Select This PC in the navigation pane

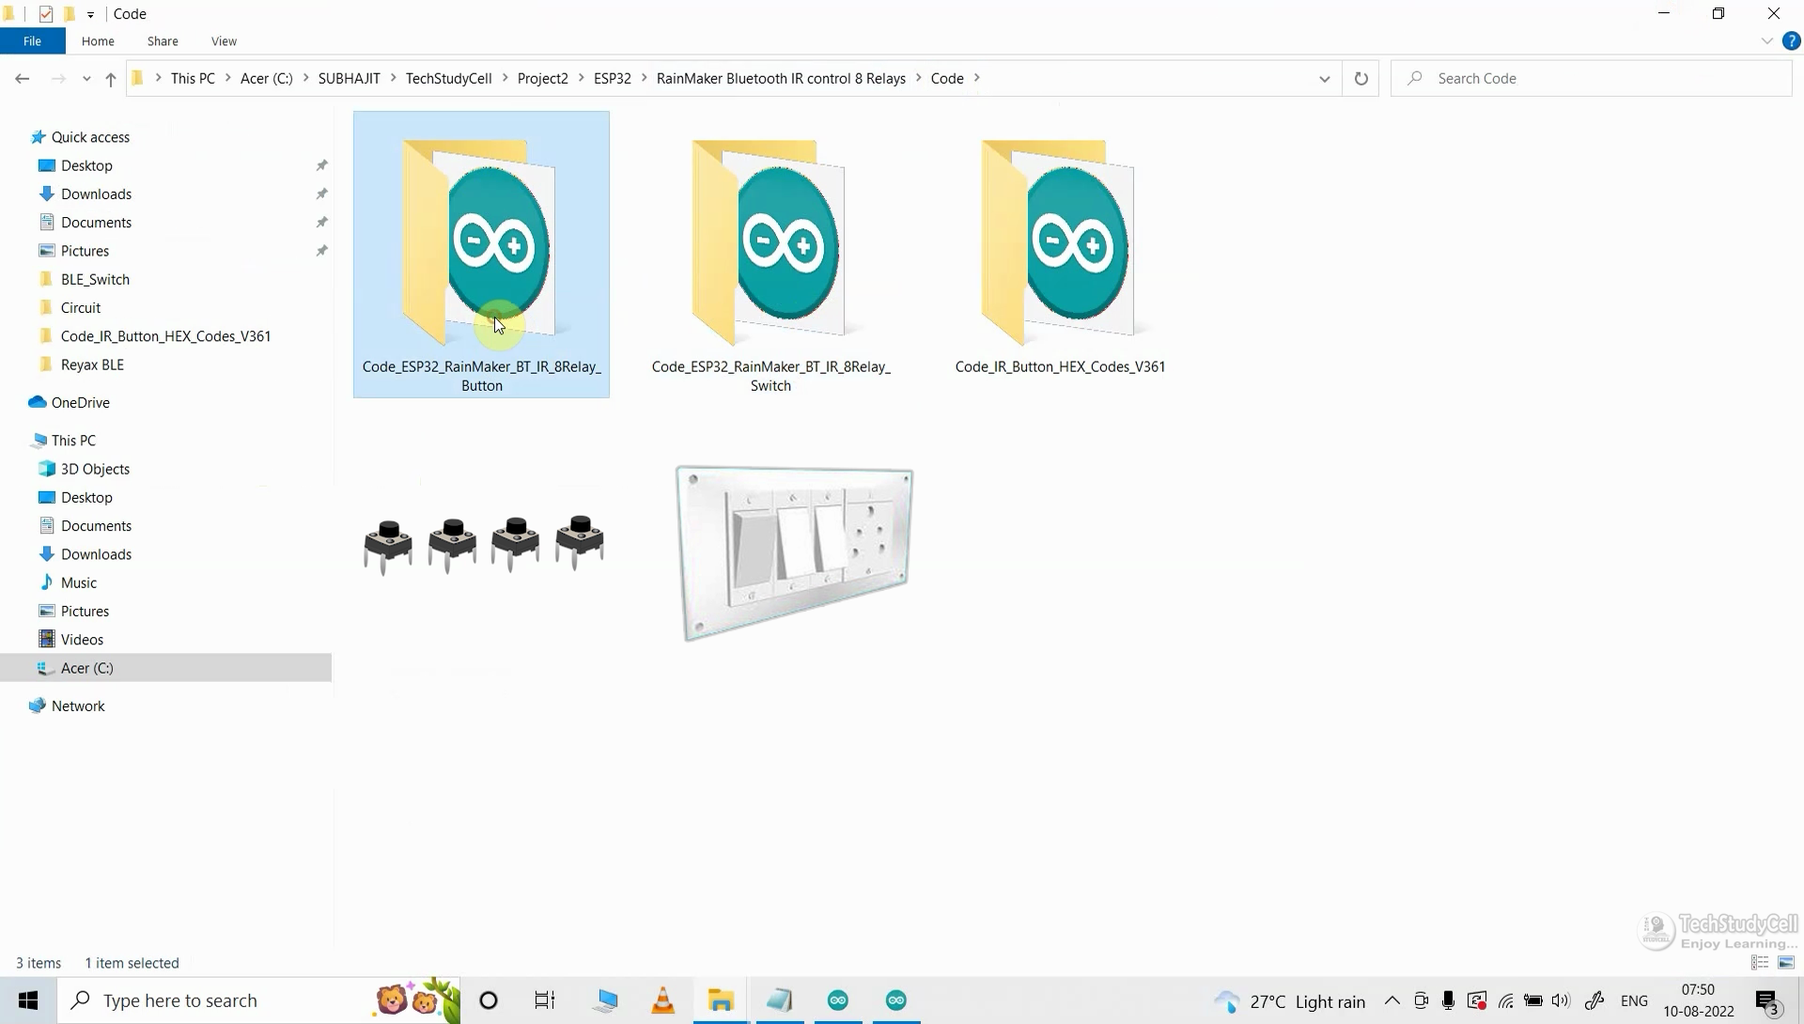click(73, 440)
